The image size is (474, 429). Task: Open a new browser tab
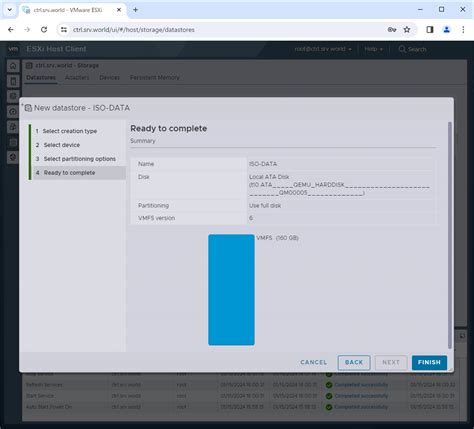[x=135, y=10]
